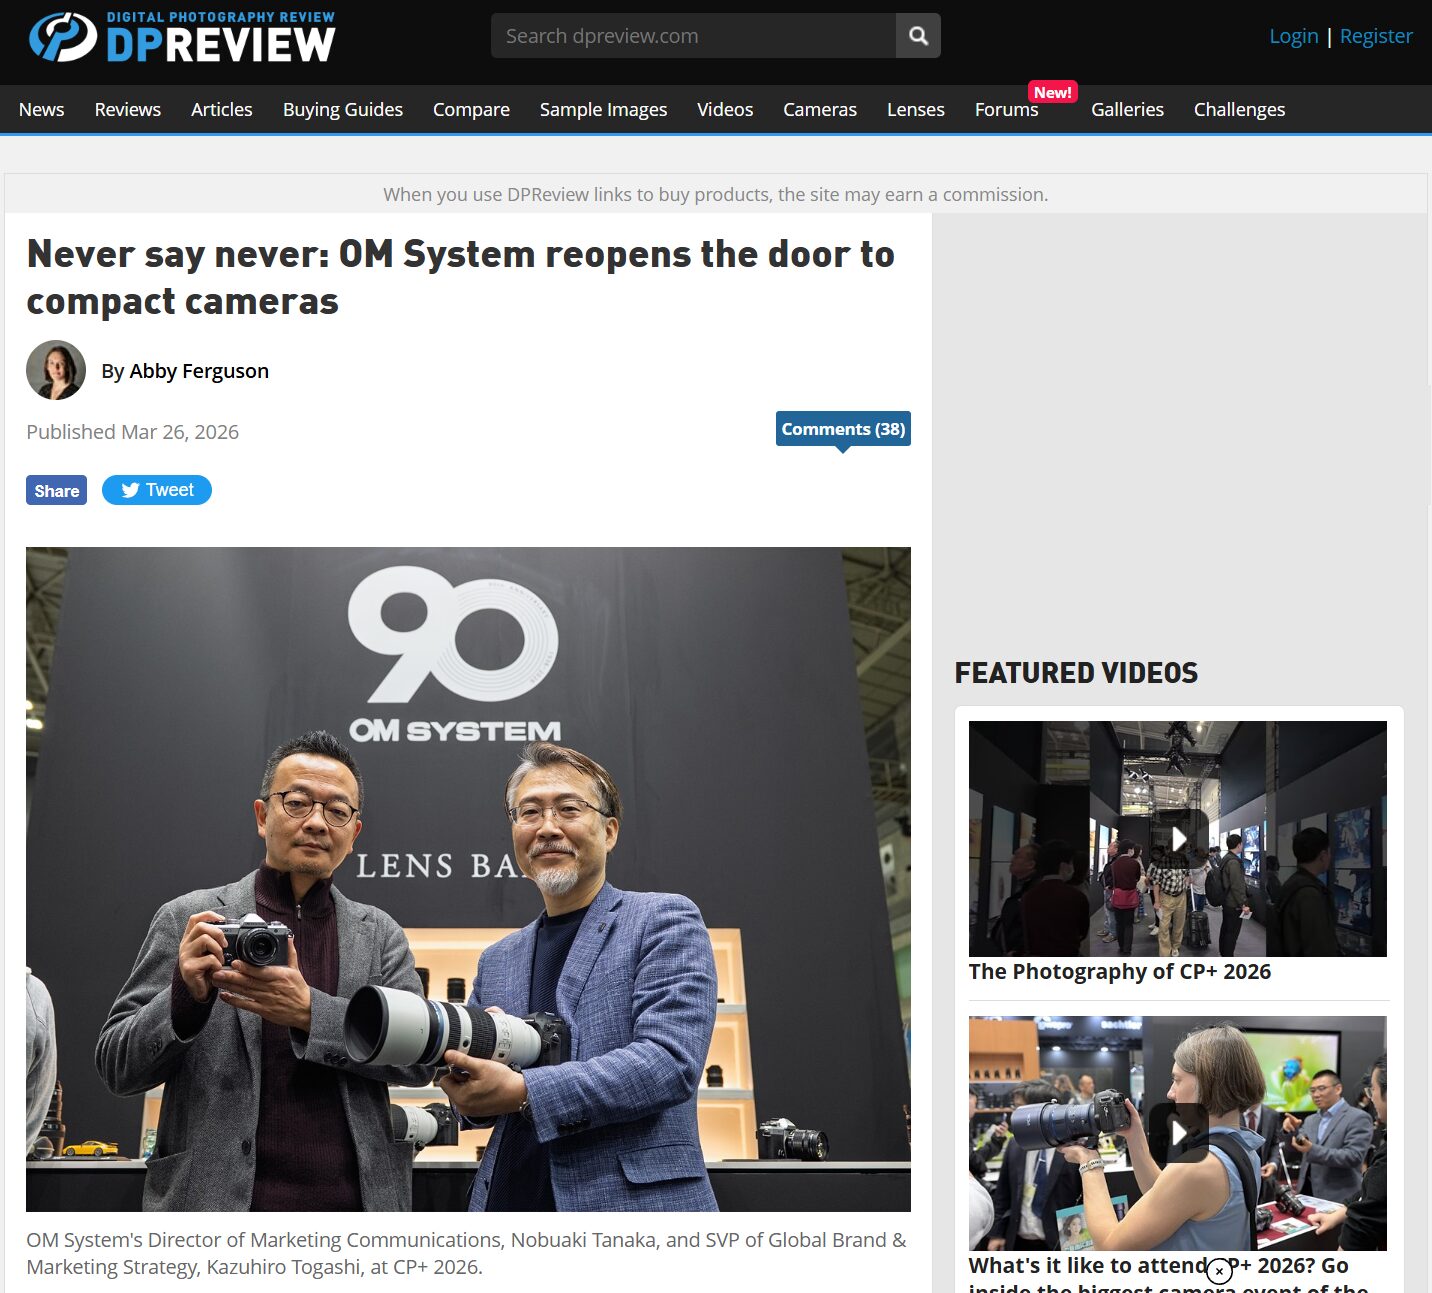Click the Share button
Image resolution: width=1432 pixels, height=1293 pixels.
coord(56,491)
